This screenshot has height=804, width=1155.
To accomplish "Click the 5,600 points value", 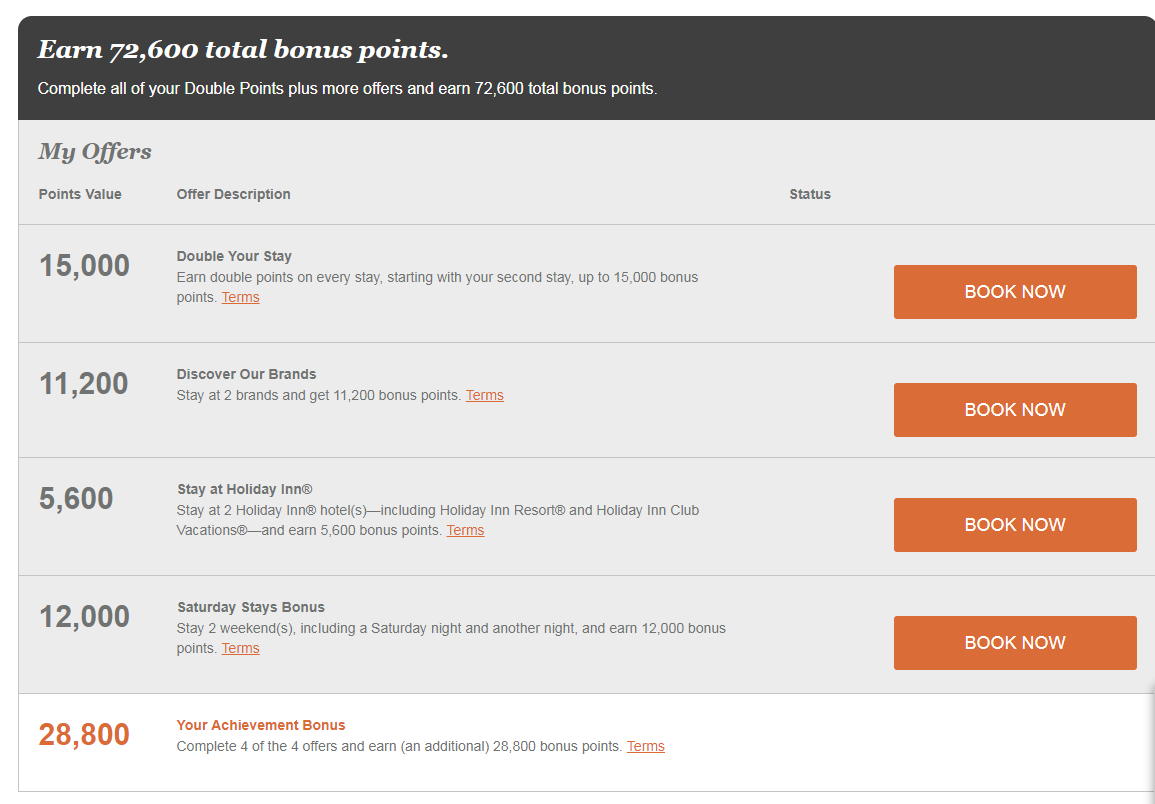I will tap(76, 499).
